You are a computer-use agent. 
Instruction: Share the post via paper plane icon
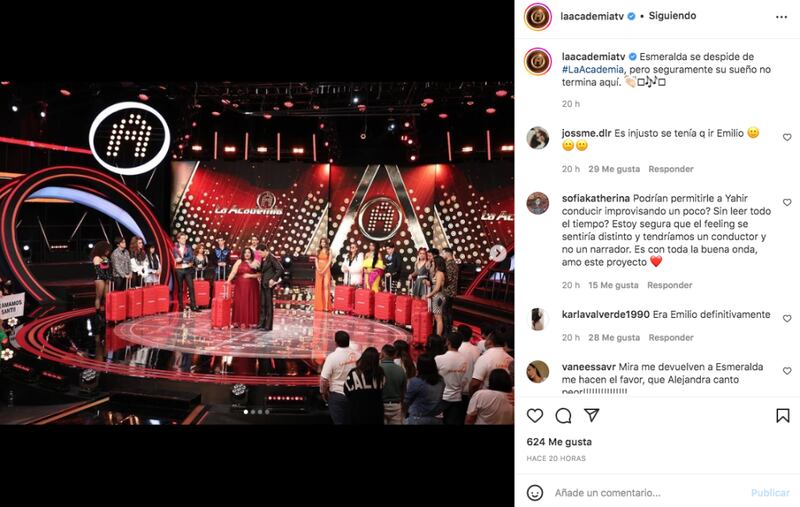(591, 415)
